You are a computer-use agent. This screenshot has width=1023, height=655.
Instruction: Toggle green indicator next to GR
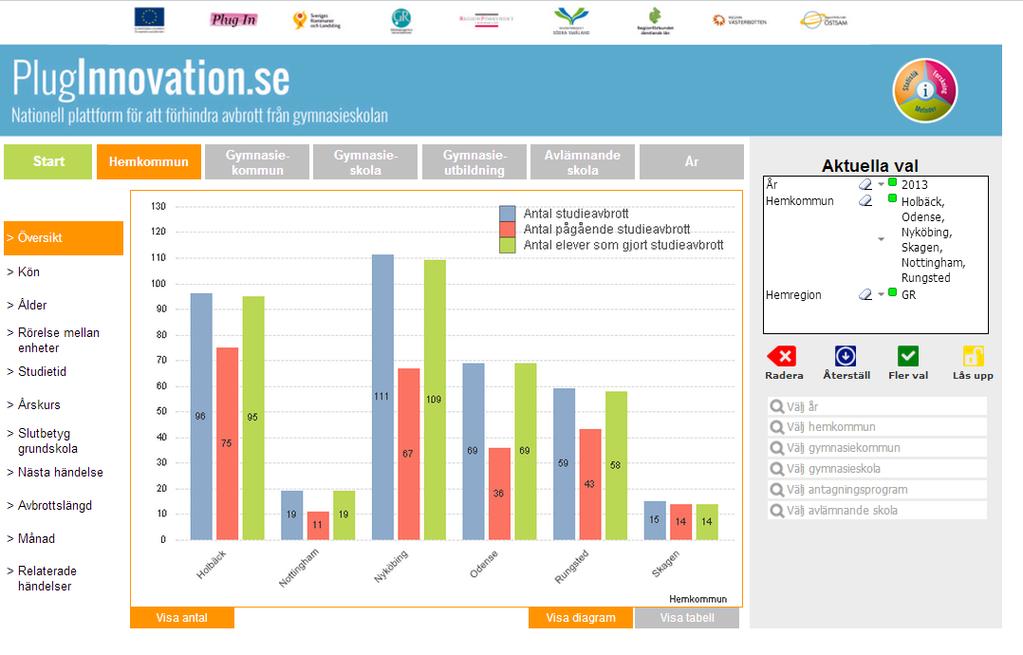point(893,292)
